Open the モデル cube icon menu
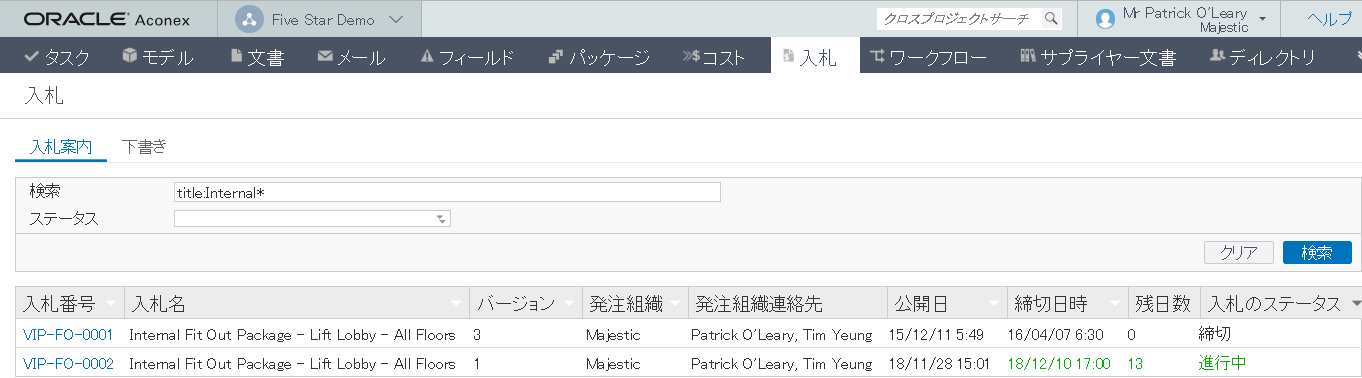Image resolution: width=1362 pixels, height=378 pixels. [x=157, y=57]
